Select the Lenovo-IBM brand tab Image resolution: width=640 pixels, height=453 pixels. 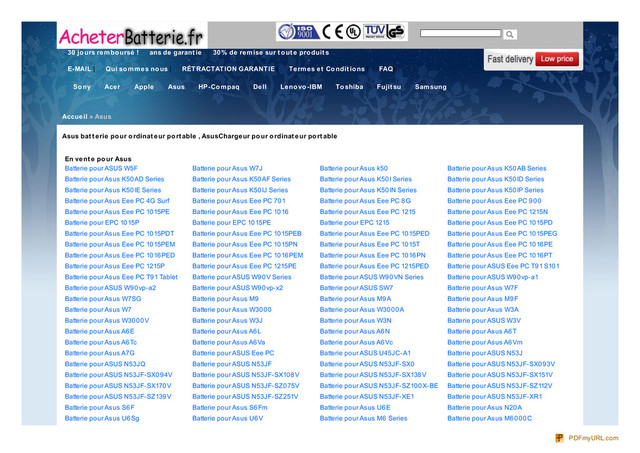point(301,87)
